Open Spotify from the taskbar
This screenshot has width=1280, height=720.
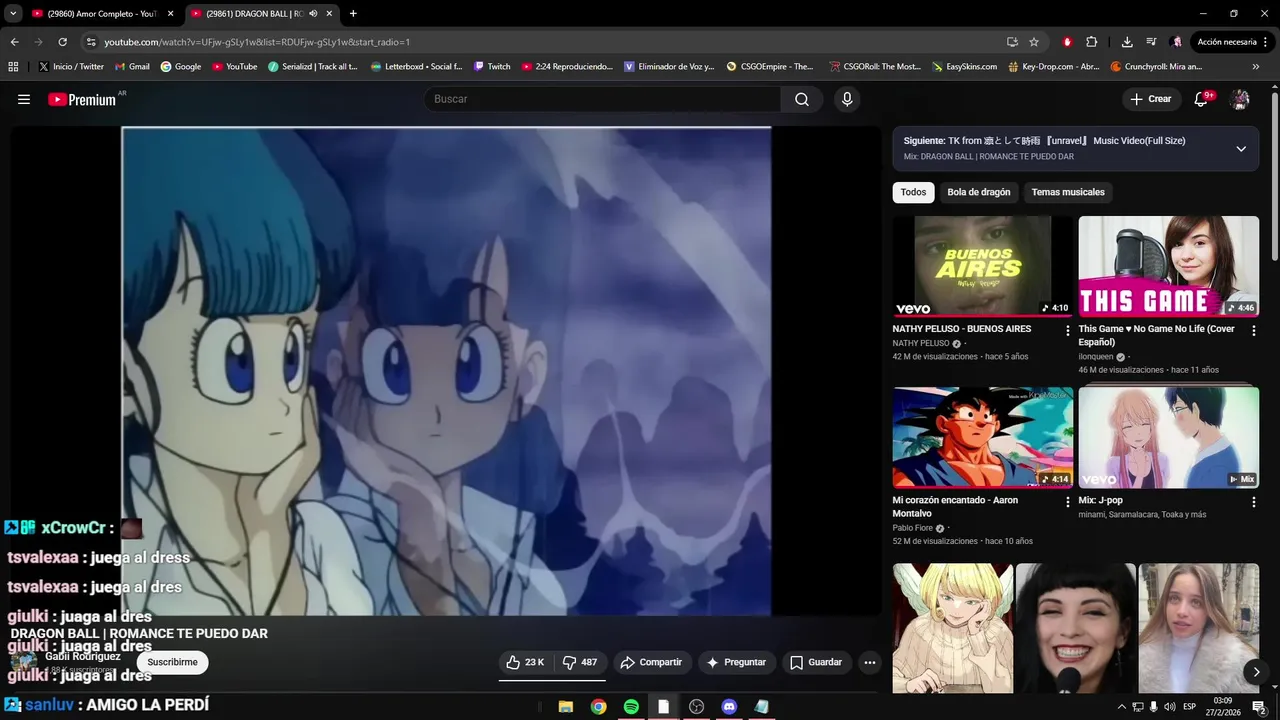point(631,706)
